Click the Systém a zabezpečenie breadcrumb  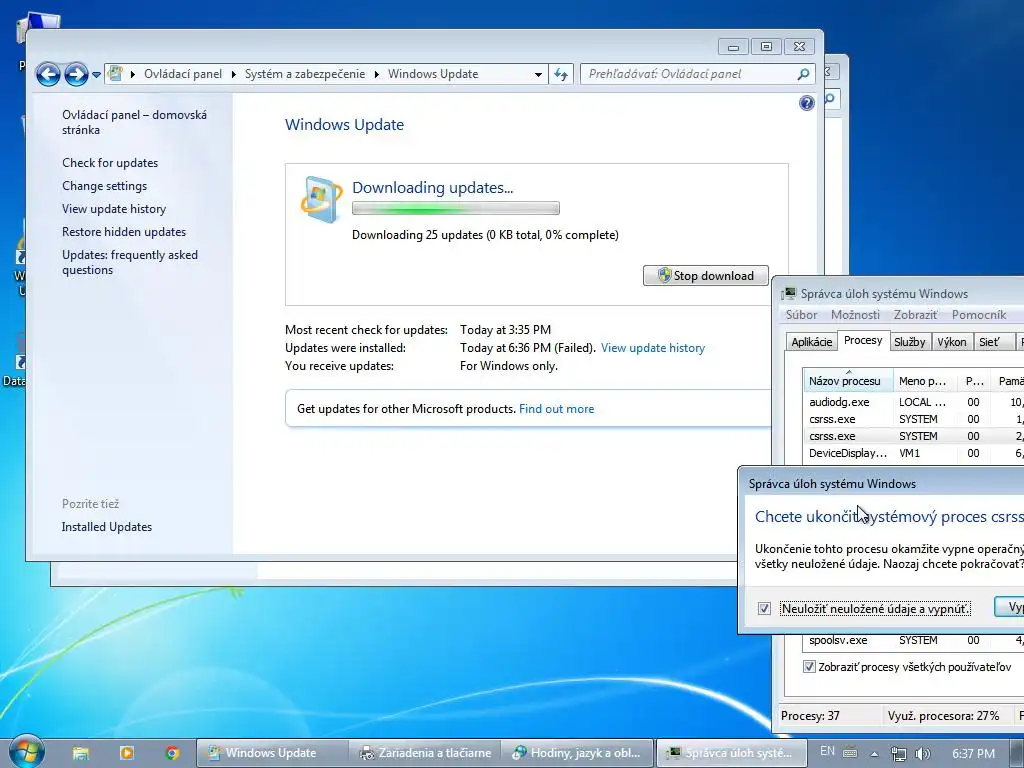[x=305, y=74]
